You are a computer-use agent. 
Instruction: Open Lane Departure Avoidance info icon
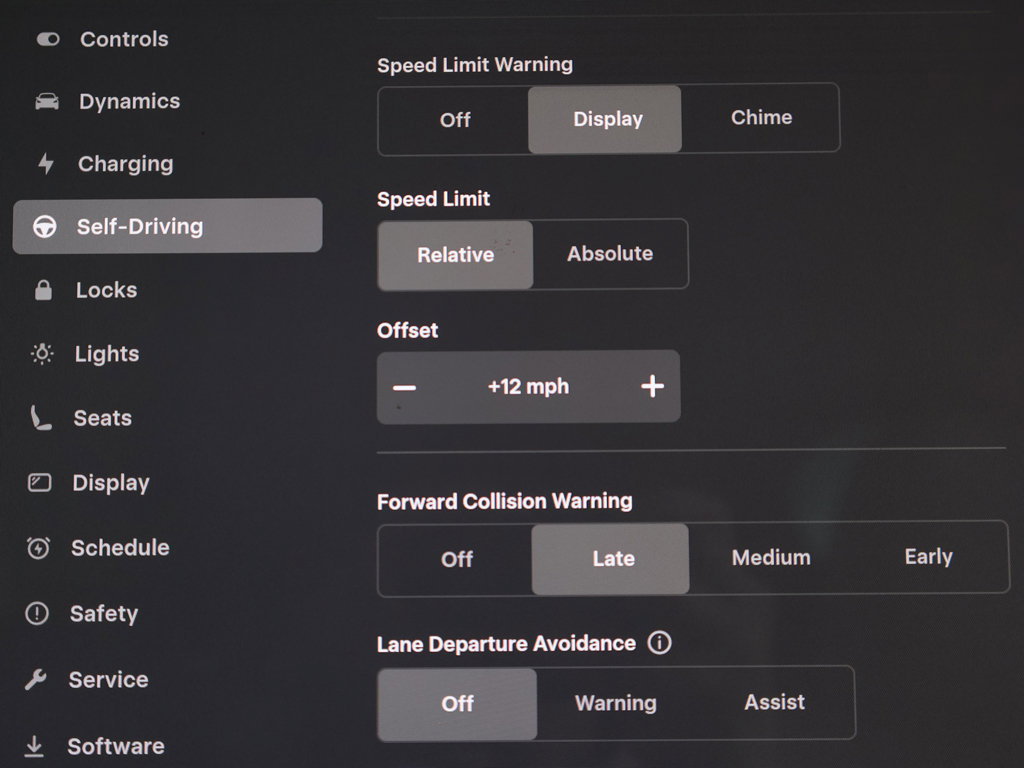tap(660, 643)
